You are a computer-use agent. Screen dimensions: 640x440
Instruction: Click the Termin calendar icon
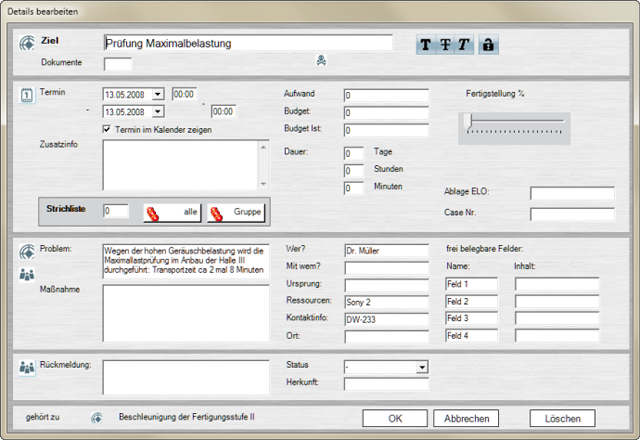(27, 94)
